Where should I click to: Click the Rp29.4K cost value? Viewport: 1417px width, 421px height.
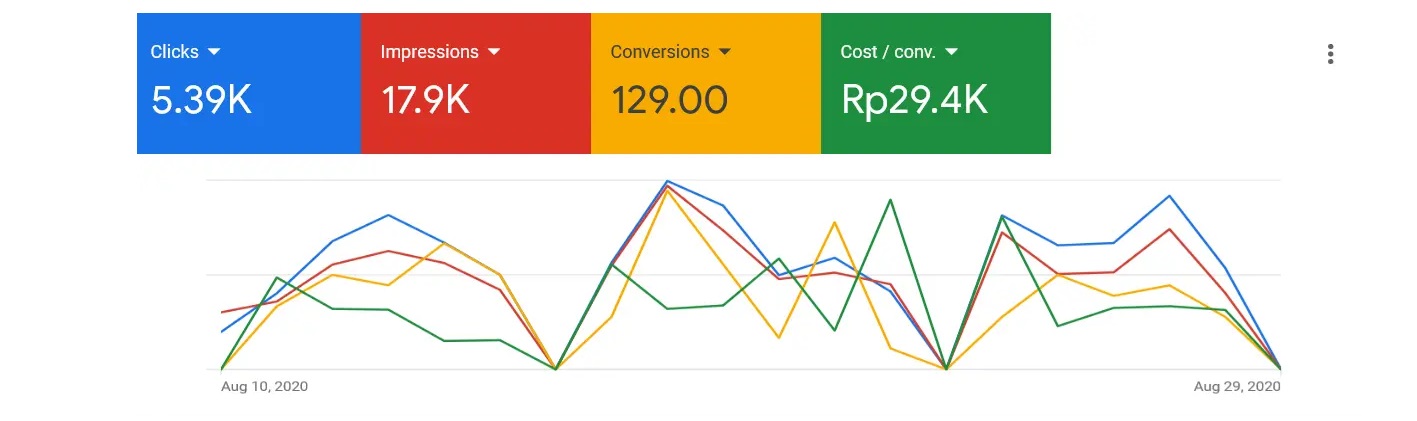tap(914, 100)
